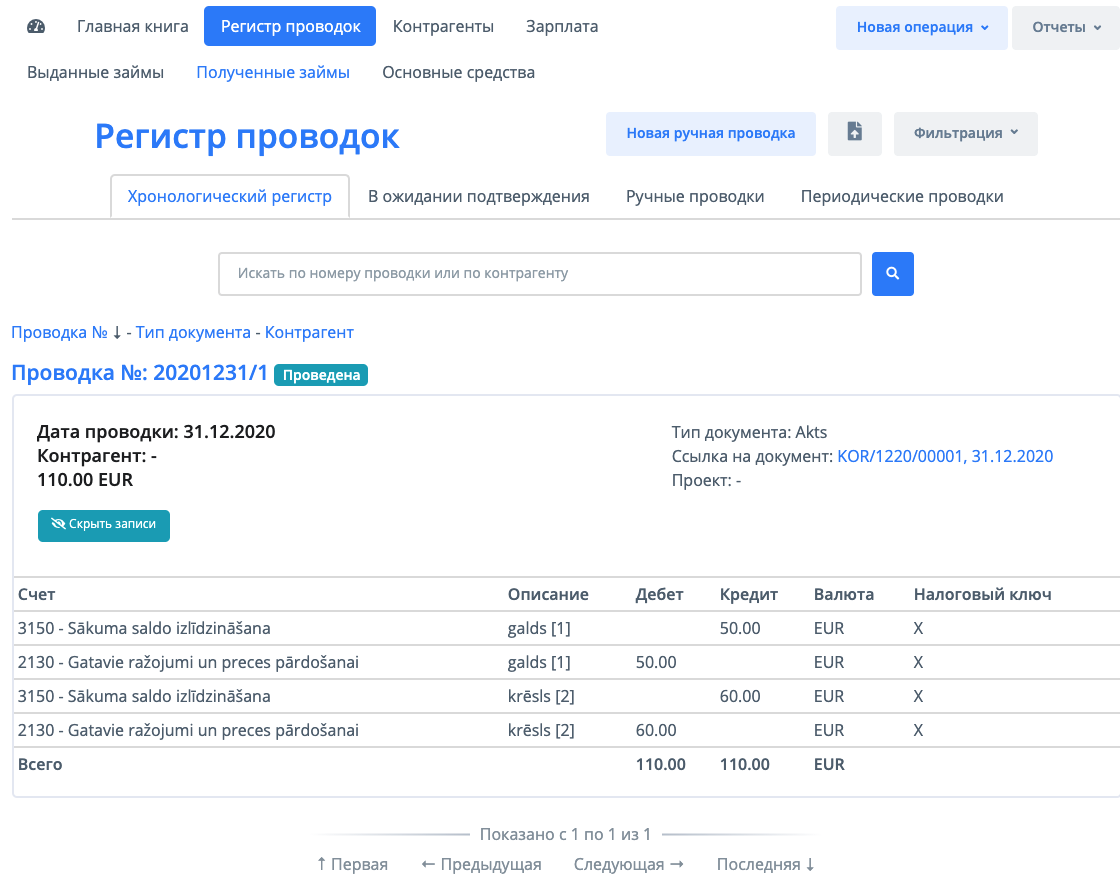
Task: Go to the Следующая page link
Action: pos(629,864)
